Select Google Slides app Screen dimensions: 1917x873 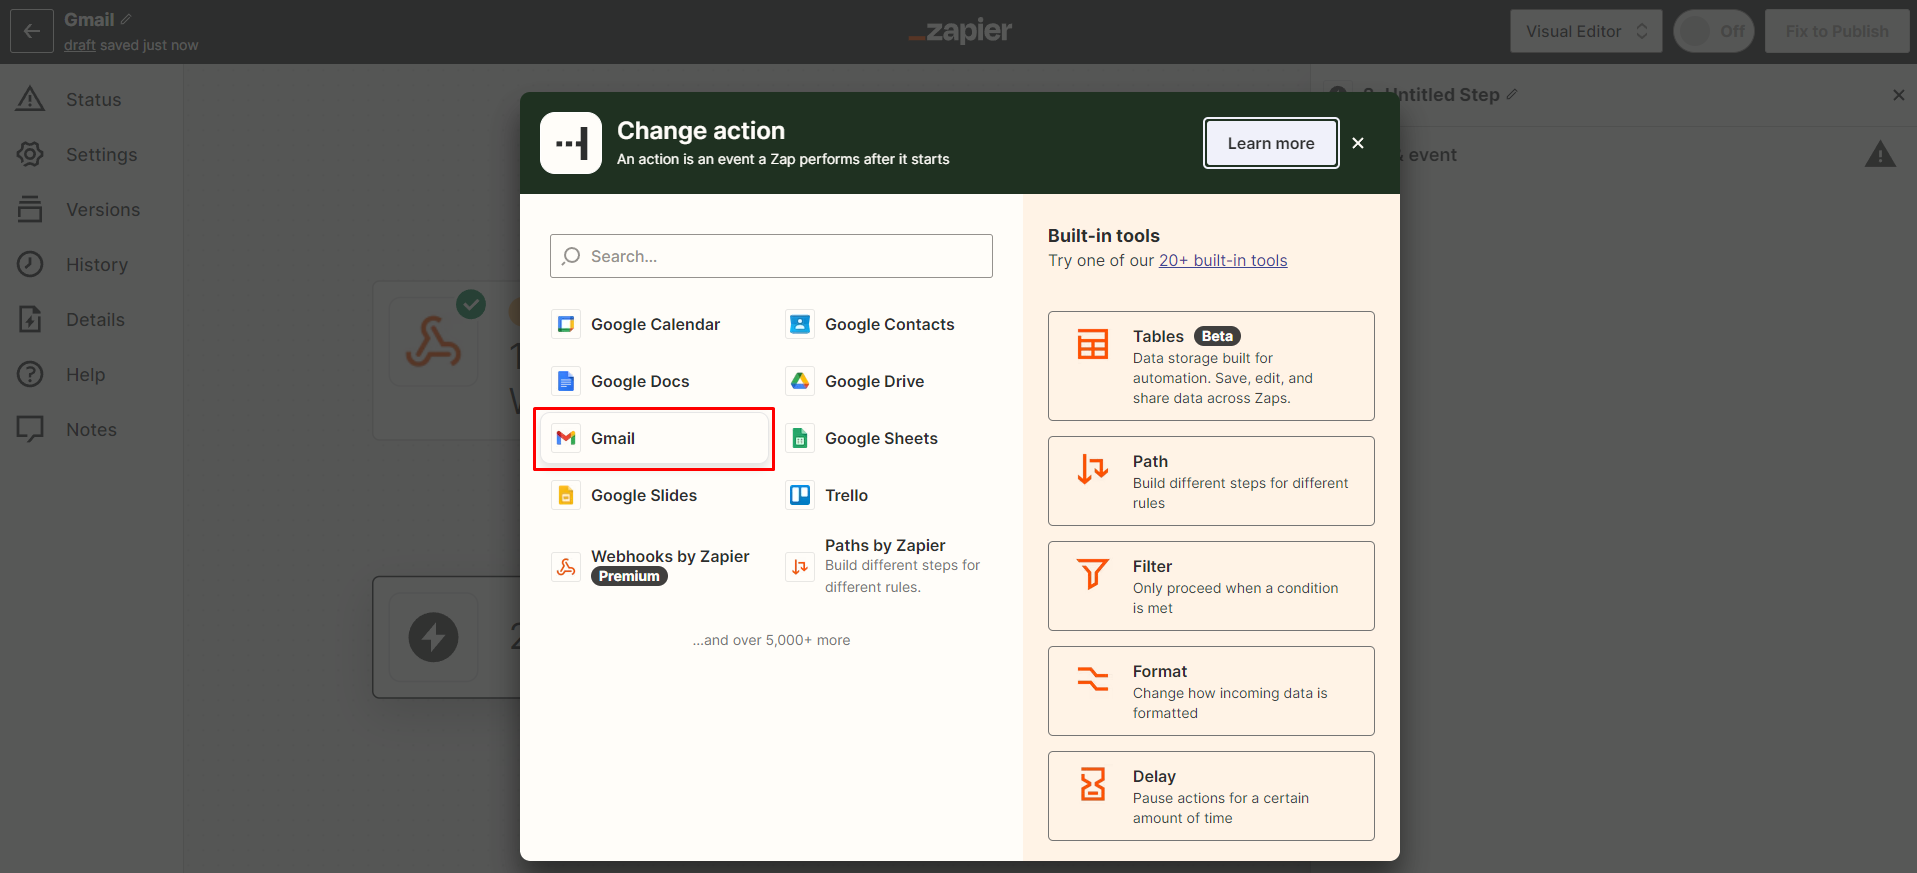[x=654, y=495]
